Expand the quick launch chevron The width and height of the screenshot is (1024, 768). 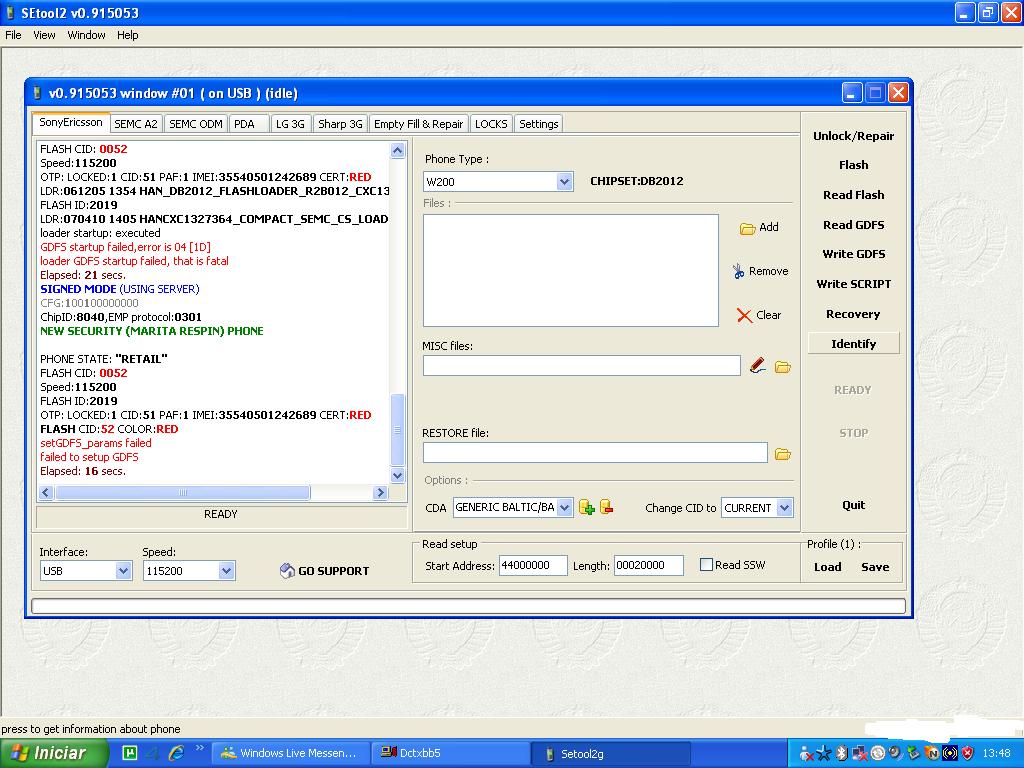(x=199, y=748)
